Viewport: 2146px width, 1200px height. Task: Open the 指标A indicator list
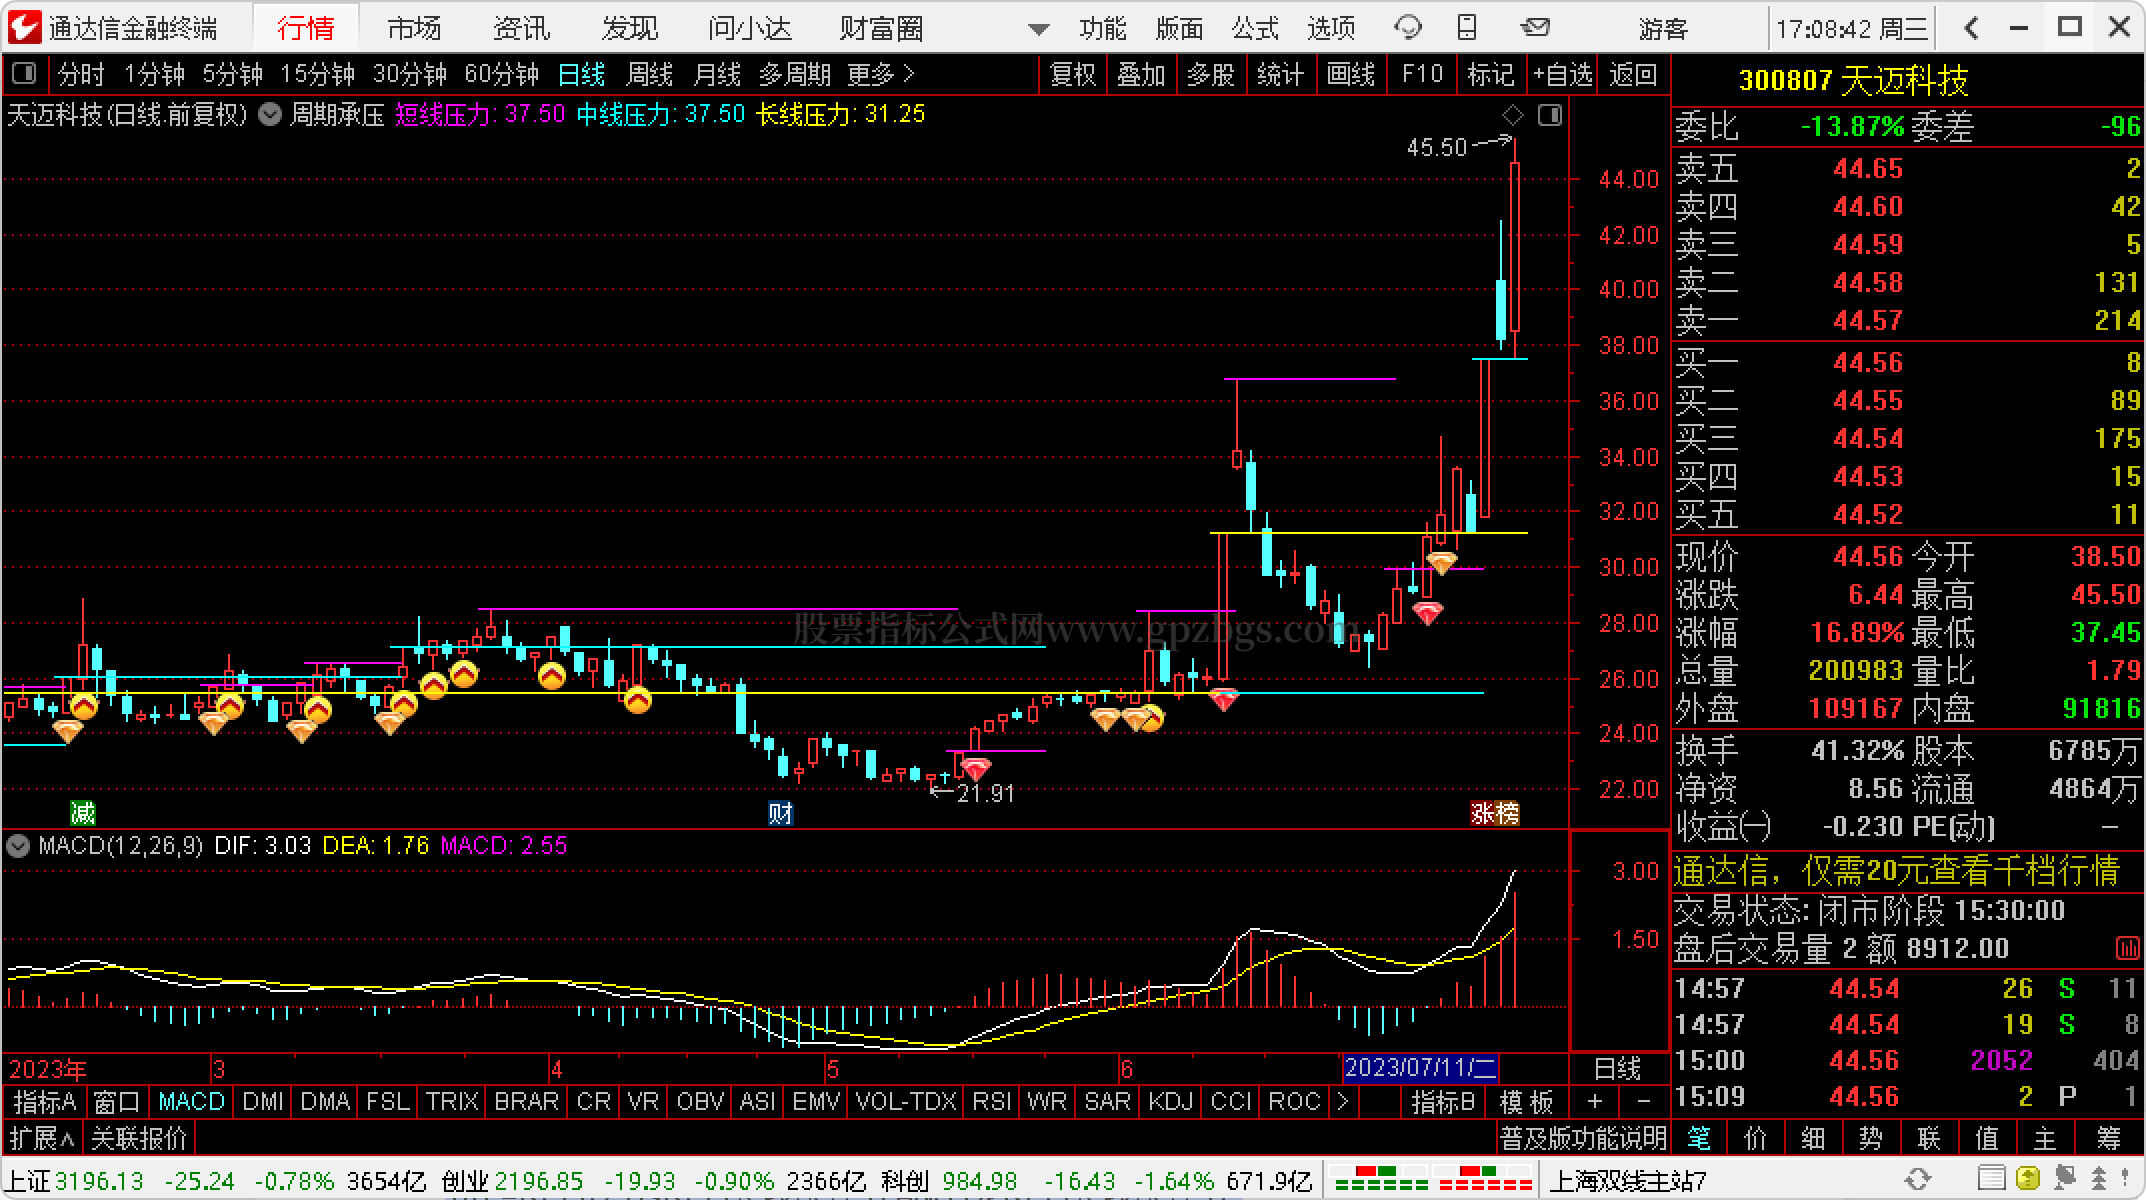(45, 1102)
